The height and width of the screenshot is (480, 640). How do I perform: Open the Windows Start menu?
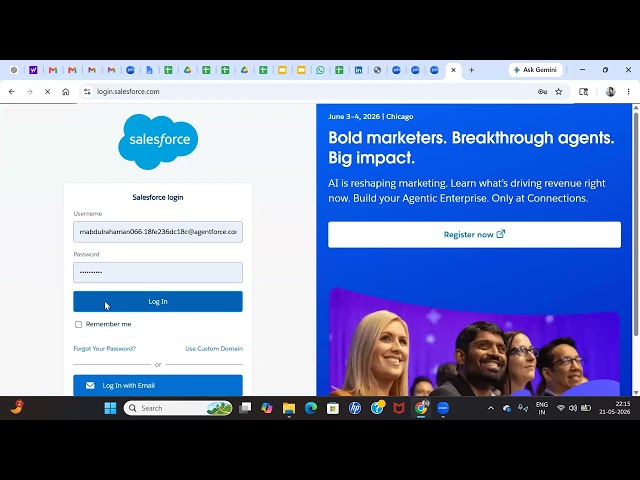click(110, 408)
